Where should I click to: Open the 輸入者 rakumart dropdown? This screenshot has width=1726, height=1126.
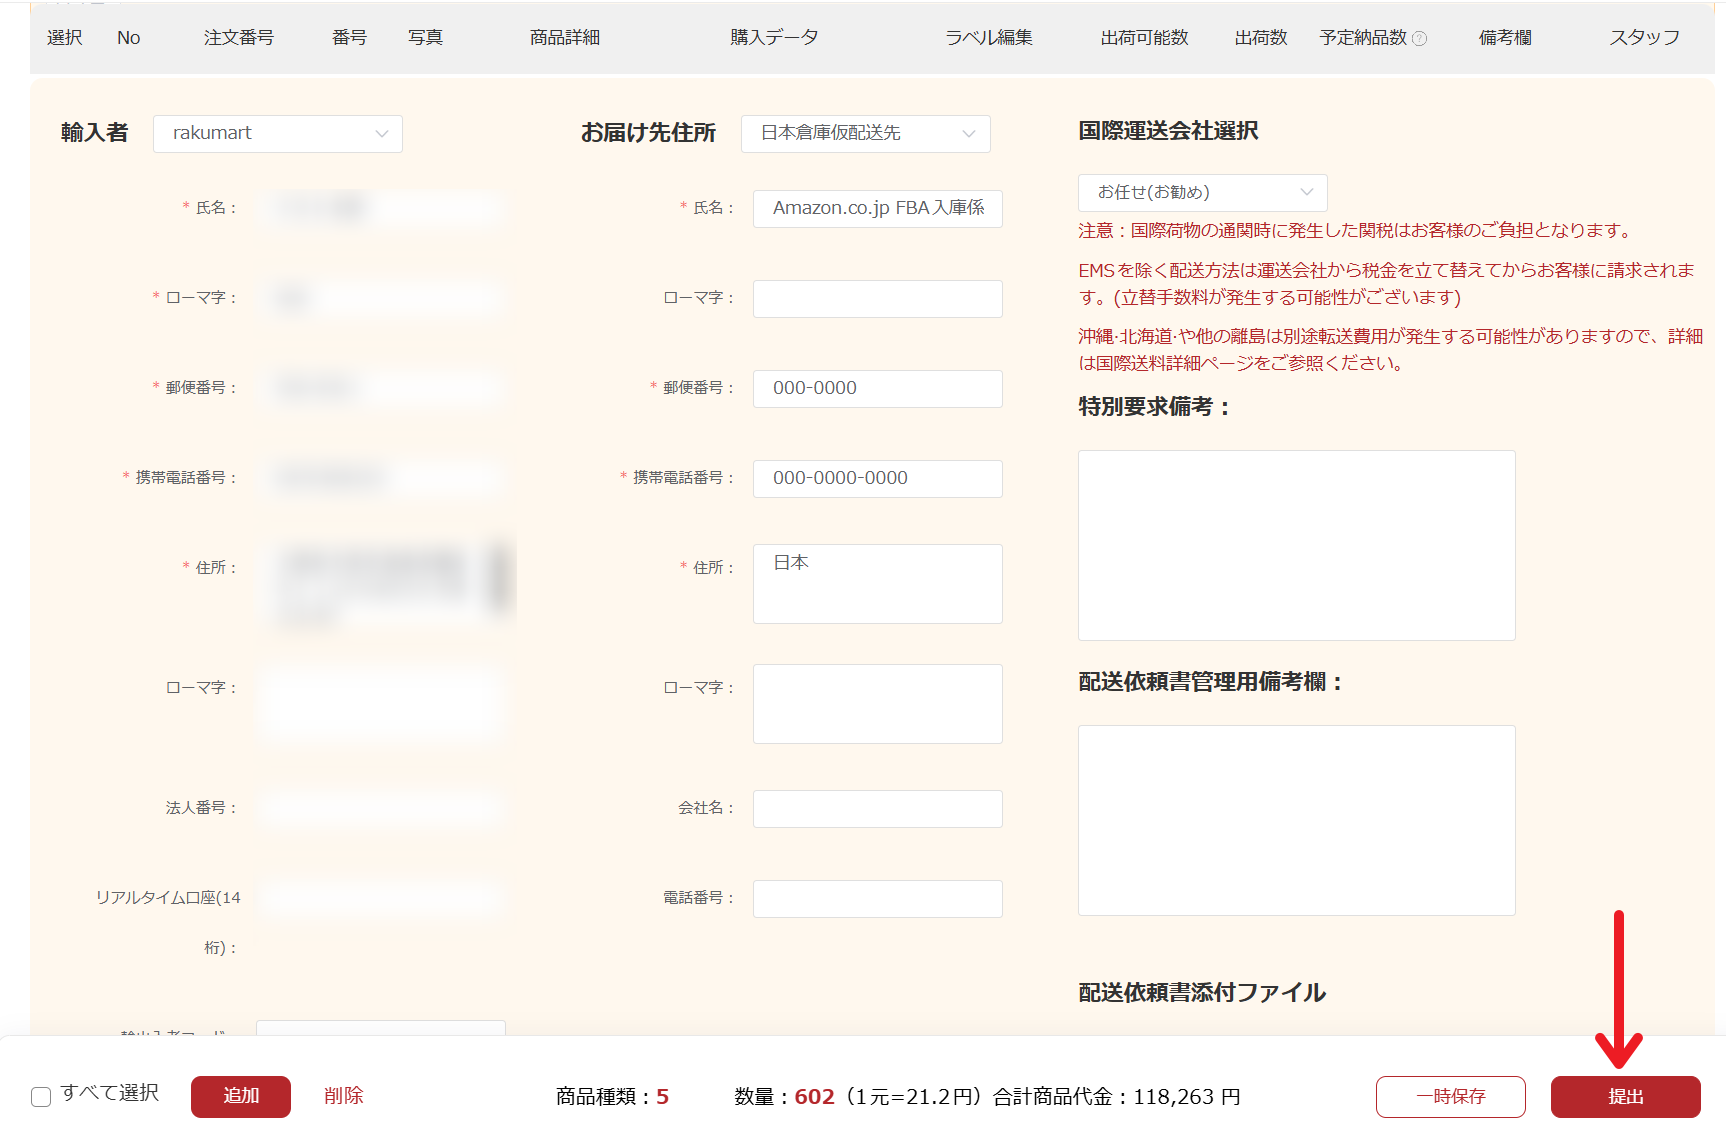(x=278, y=134)
